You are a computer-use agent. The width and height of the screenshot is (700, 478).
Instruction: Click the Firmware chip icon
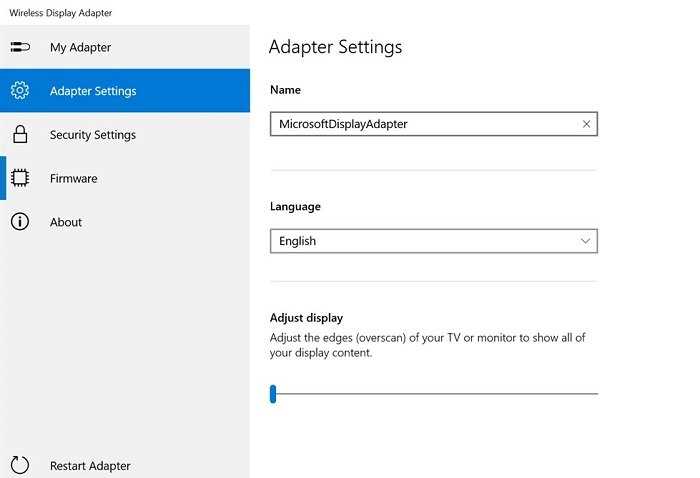[x=20, y=178]
